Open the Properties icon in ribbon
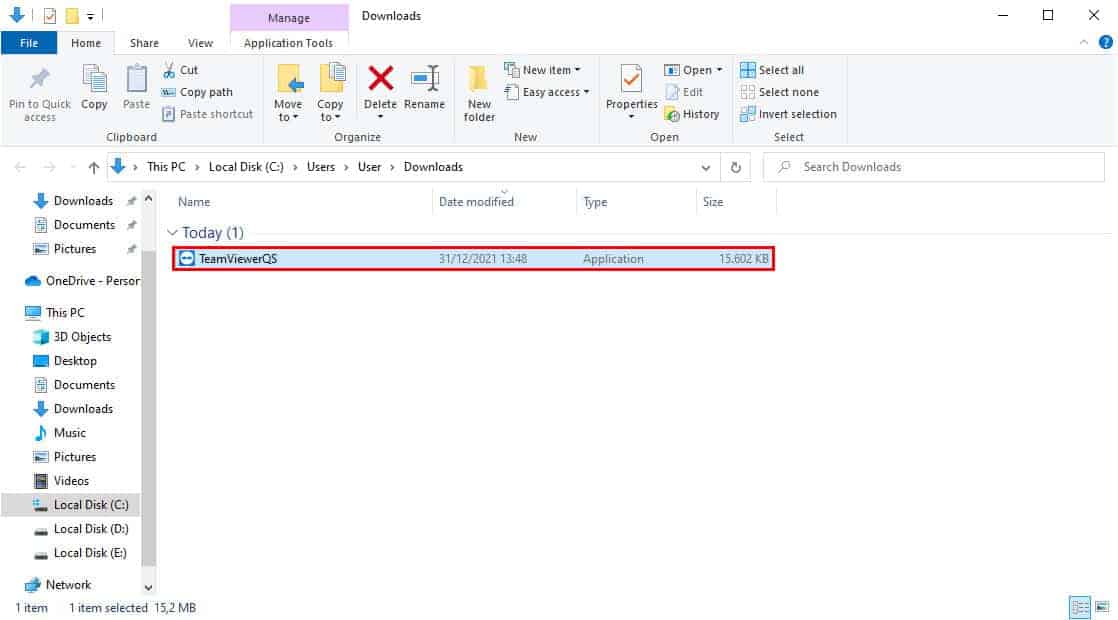 click(631, 80)
